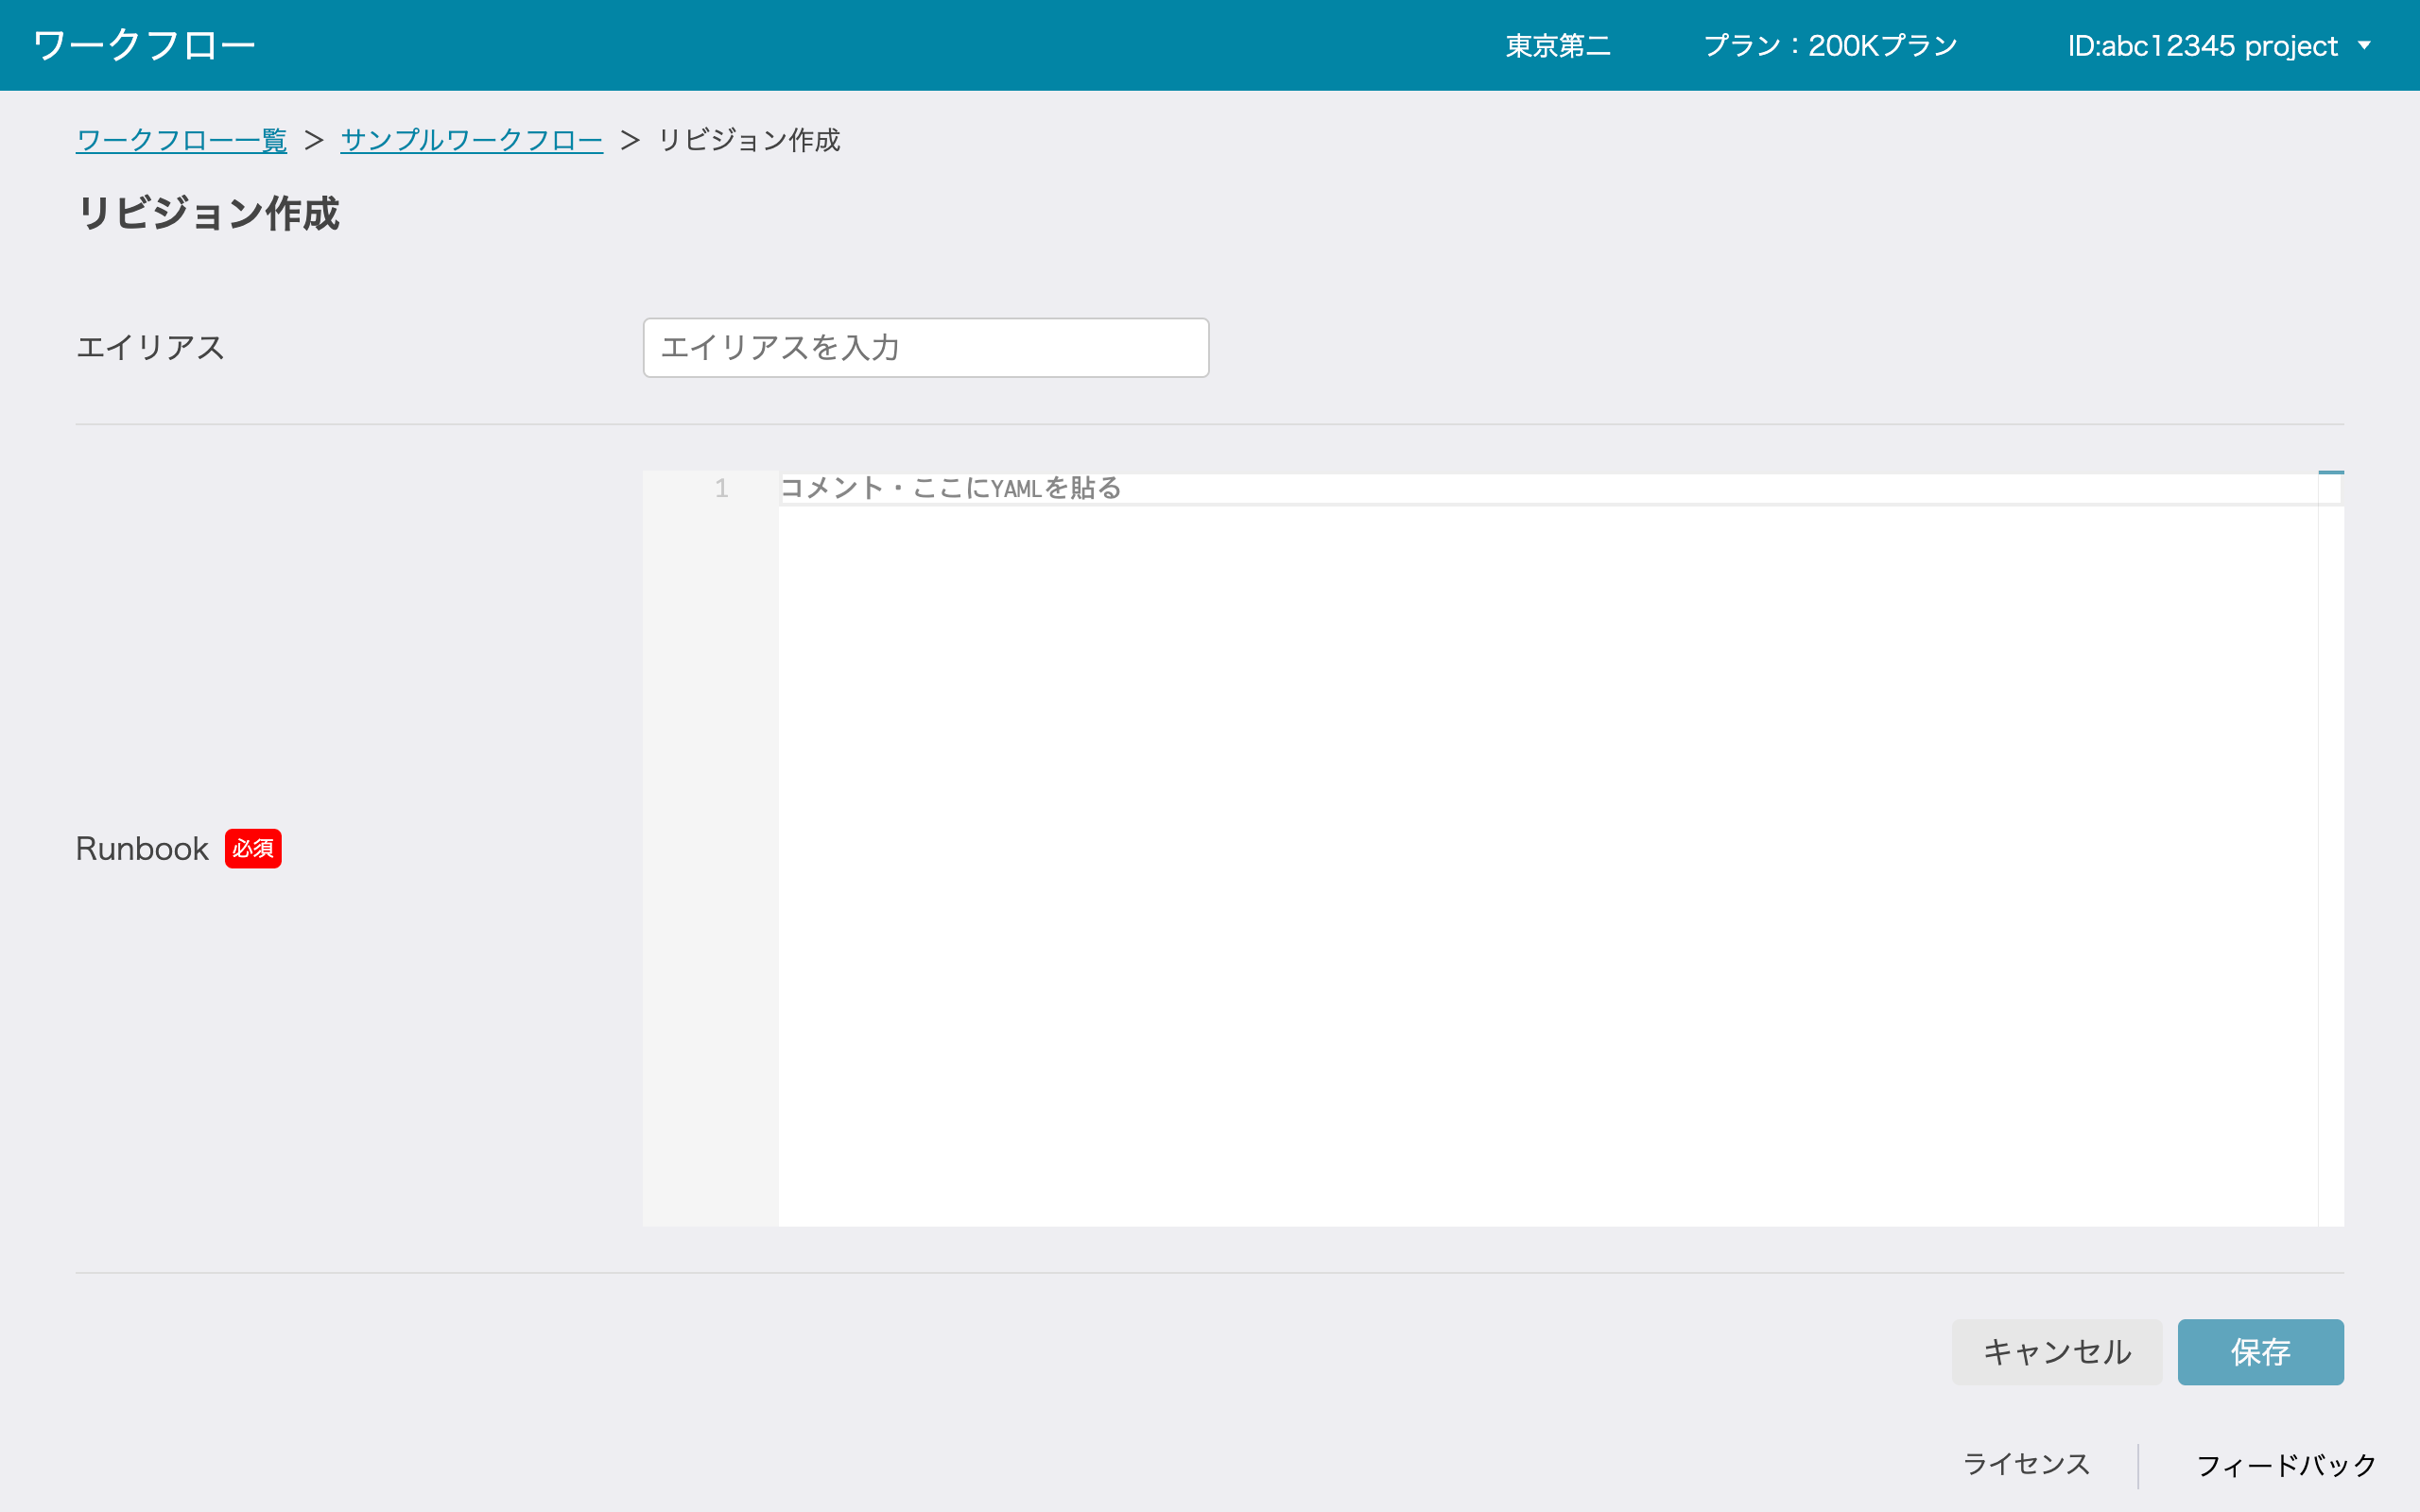Go to サンプルワークフロー breadcrumb link
Viewport: 2420px width, 1512px height.
click(471, 140)
